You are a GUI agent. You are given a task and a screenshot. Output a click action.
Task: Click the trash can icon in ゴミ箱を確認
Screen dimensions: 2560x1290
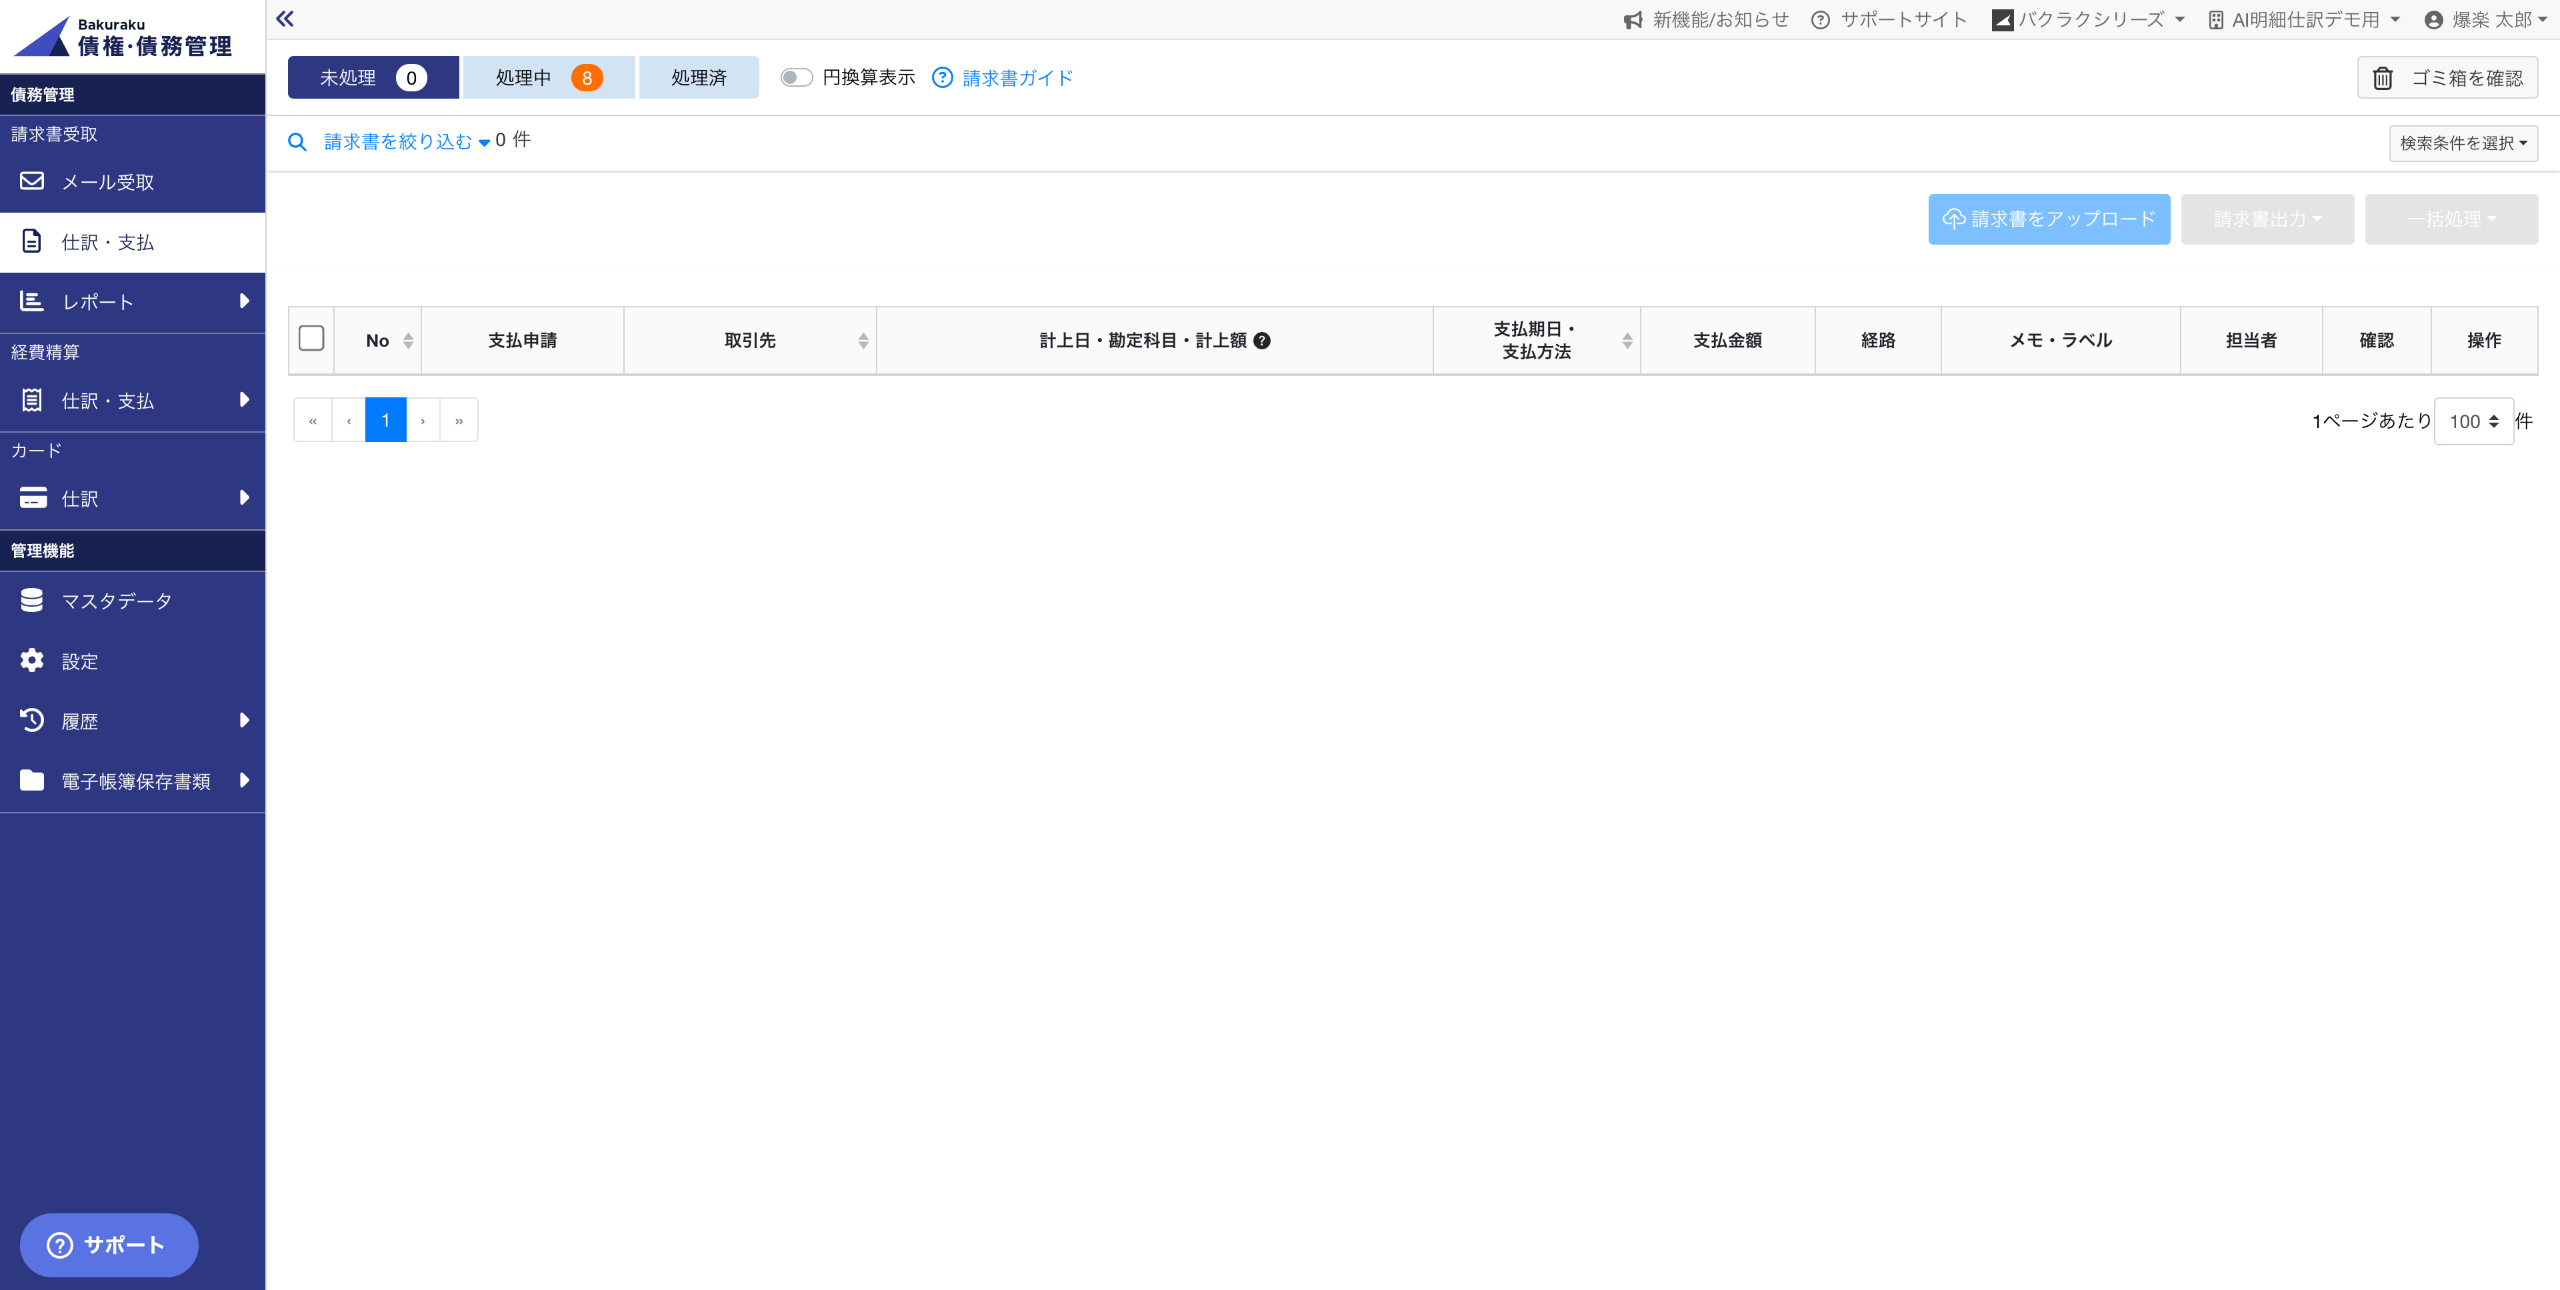point(2383,78)
